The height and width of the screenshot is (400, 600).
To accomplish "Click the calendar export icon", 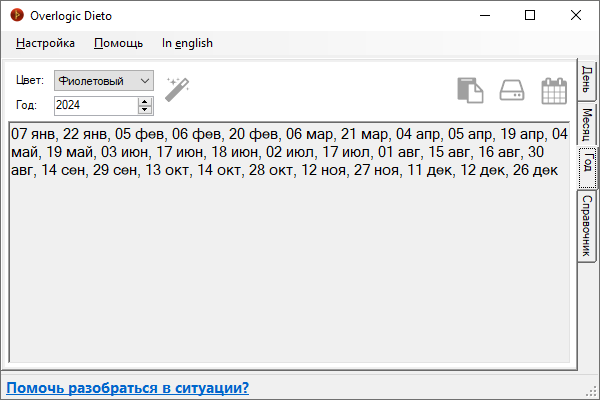I will [x=554, y=91].
